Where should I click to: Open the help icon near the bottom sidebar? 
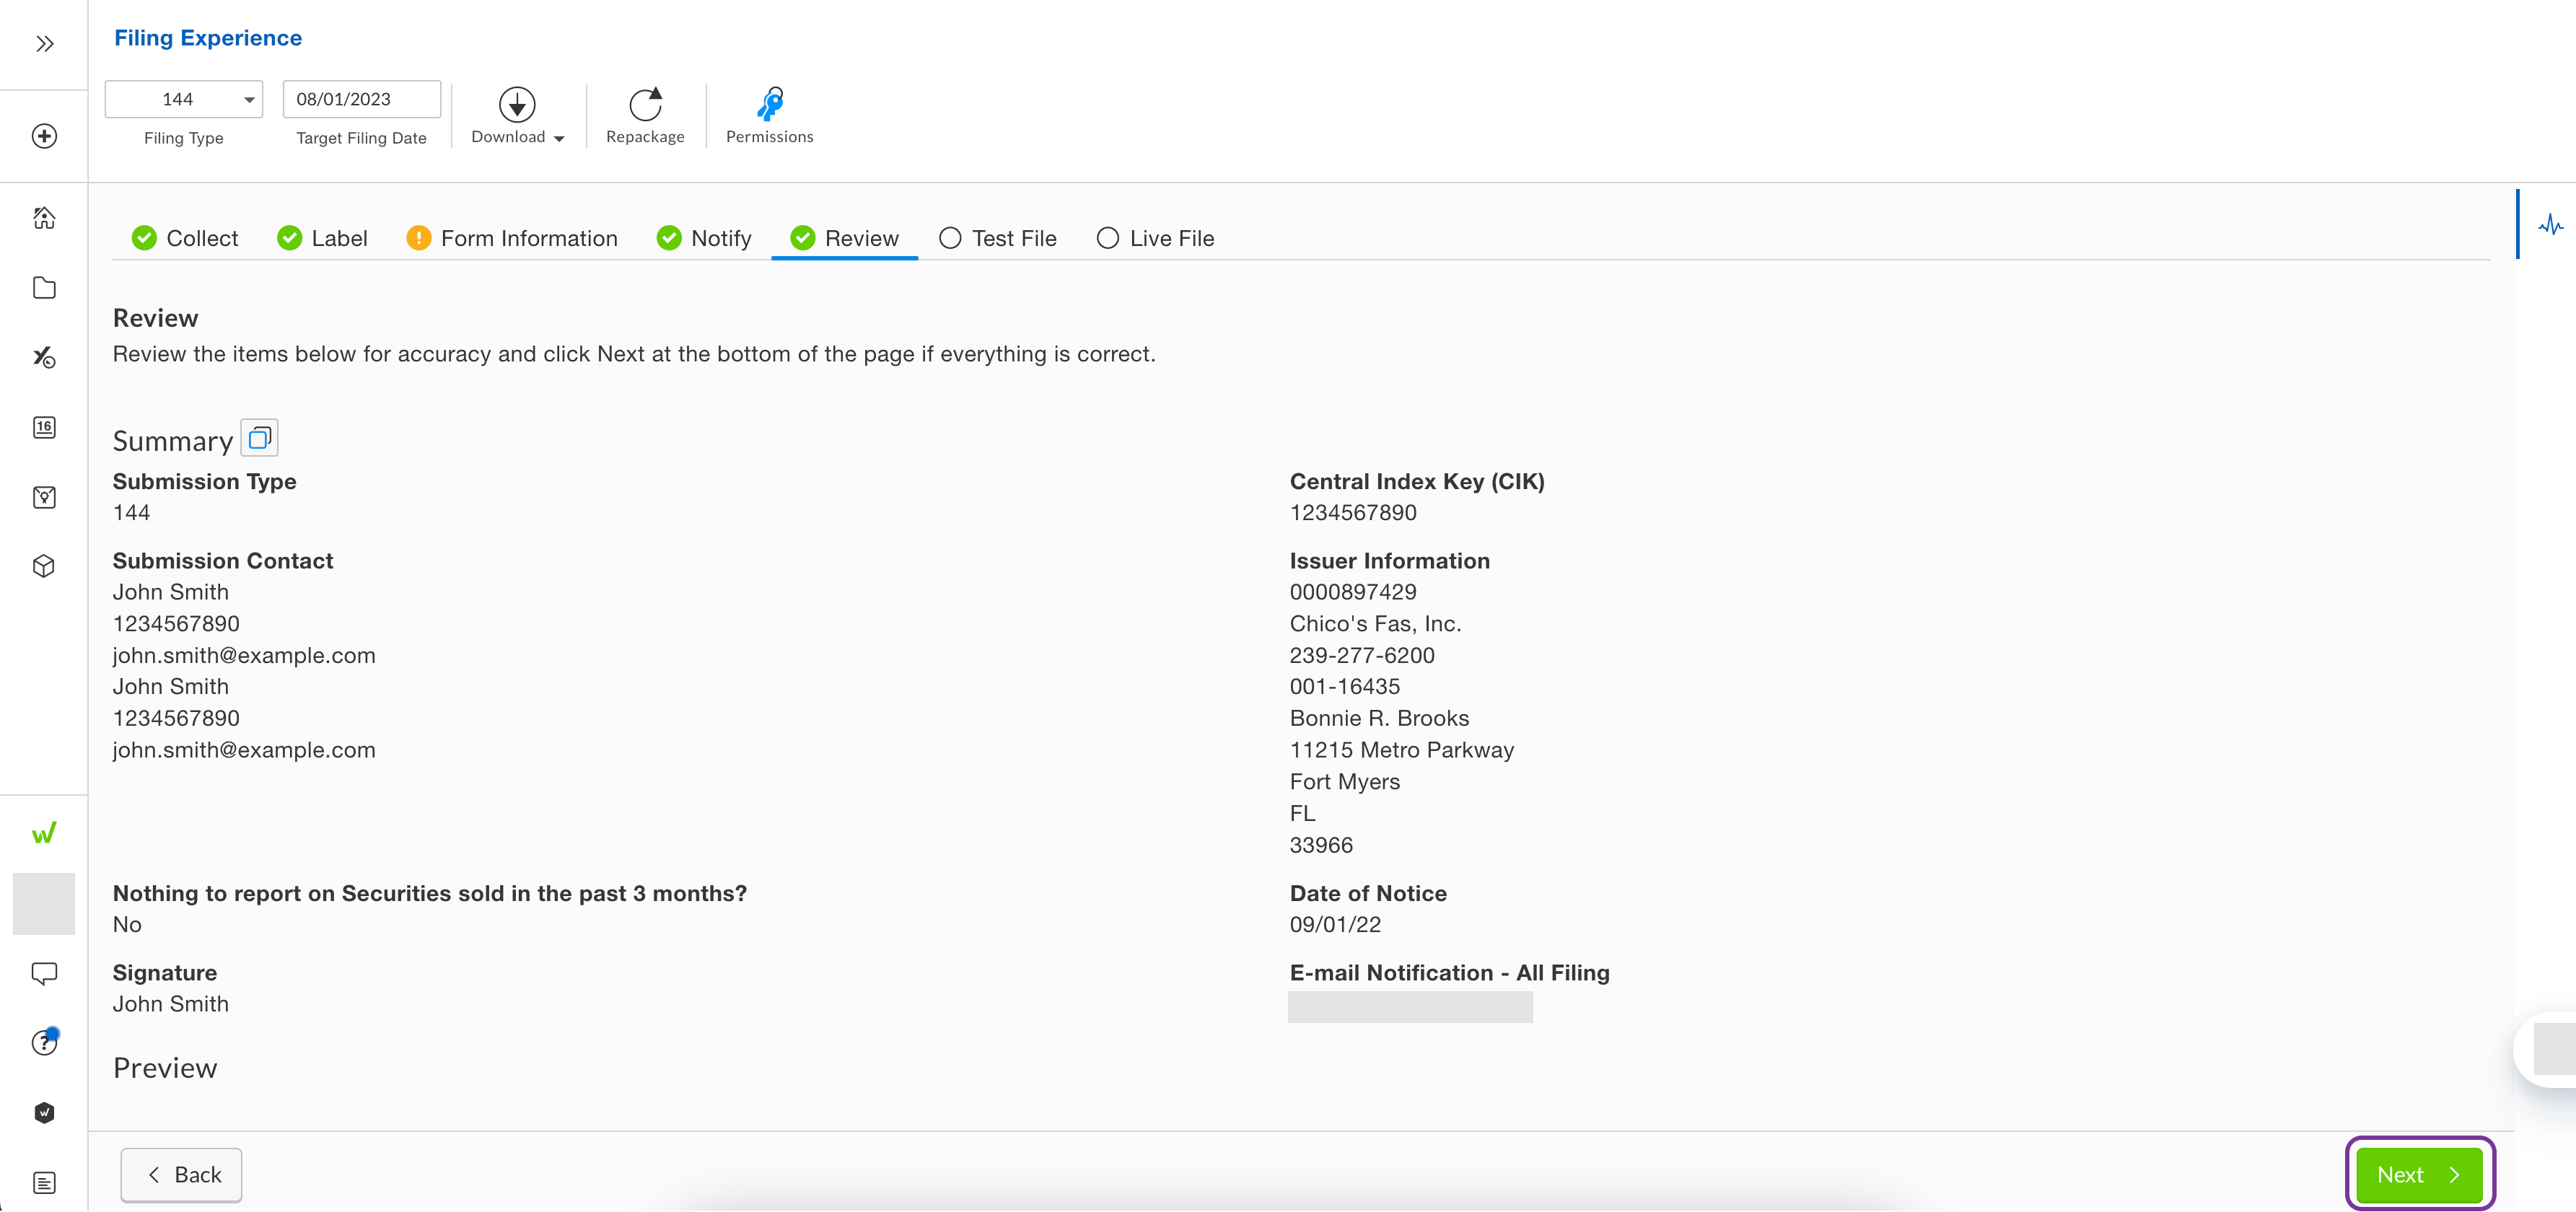(44, 1043)
